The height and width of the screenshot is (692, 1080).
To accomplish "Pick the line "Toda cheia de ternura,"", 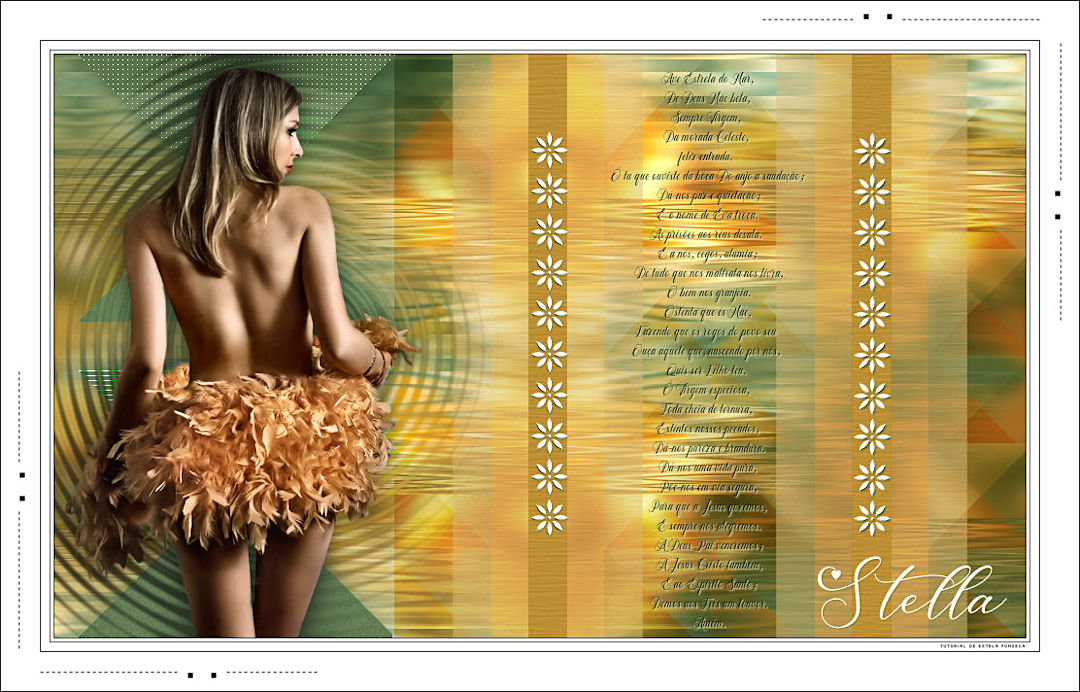I will (x=707, y=410).
